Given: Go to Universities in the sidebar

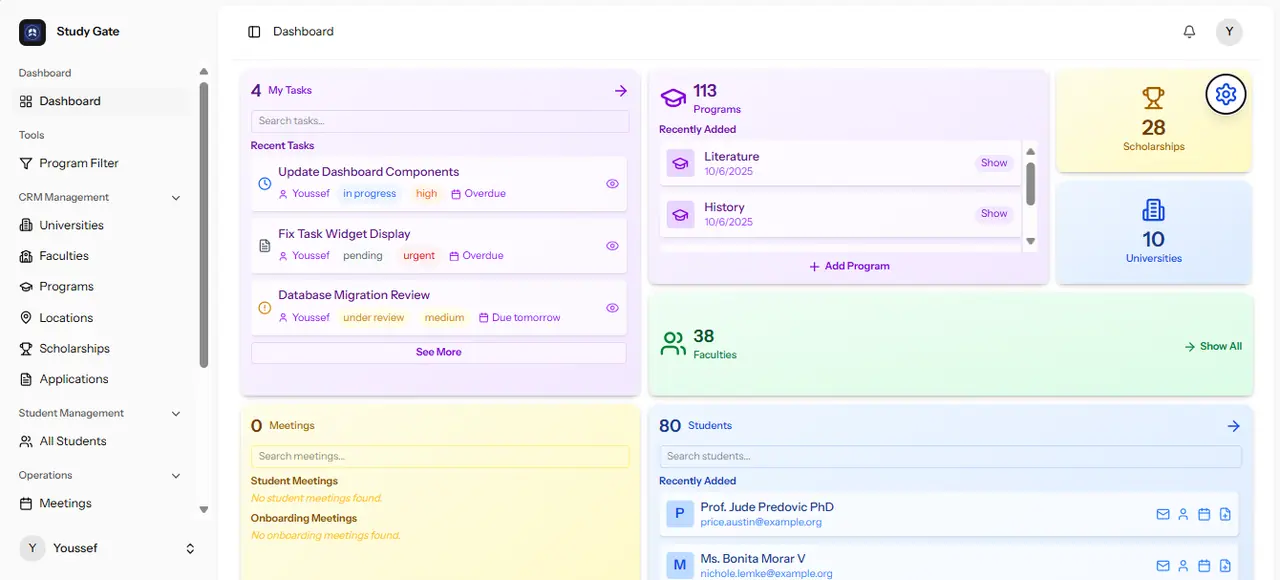Looking at the screenshot, I should 102,225.
